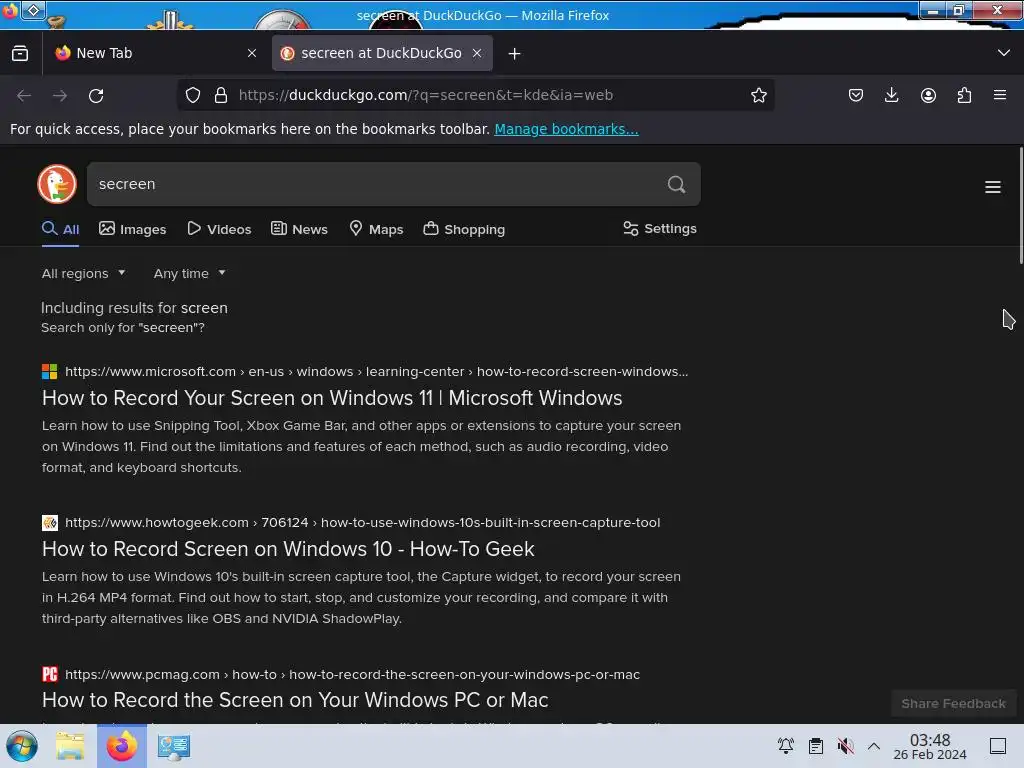This screenshot has width=1024, height=768.
Task: Open Microsoft Record Your Screen result
Action: pyautogui.click(x=332, y=398)
